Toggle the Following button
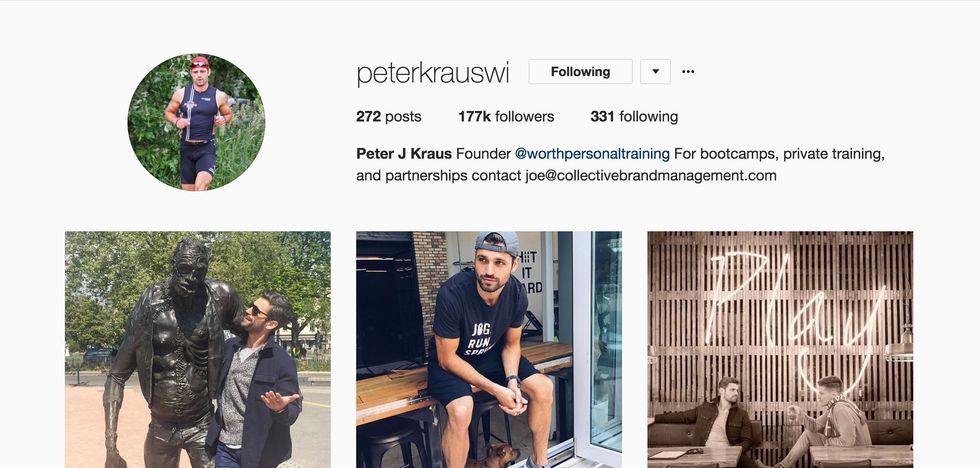 coord(580,71)
